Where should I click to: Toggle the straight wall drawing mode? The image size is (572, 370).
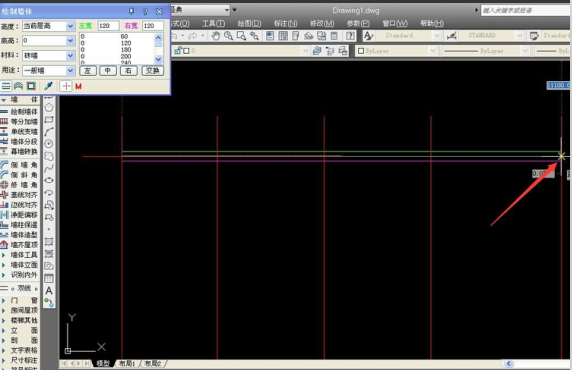point(6,86)
